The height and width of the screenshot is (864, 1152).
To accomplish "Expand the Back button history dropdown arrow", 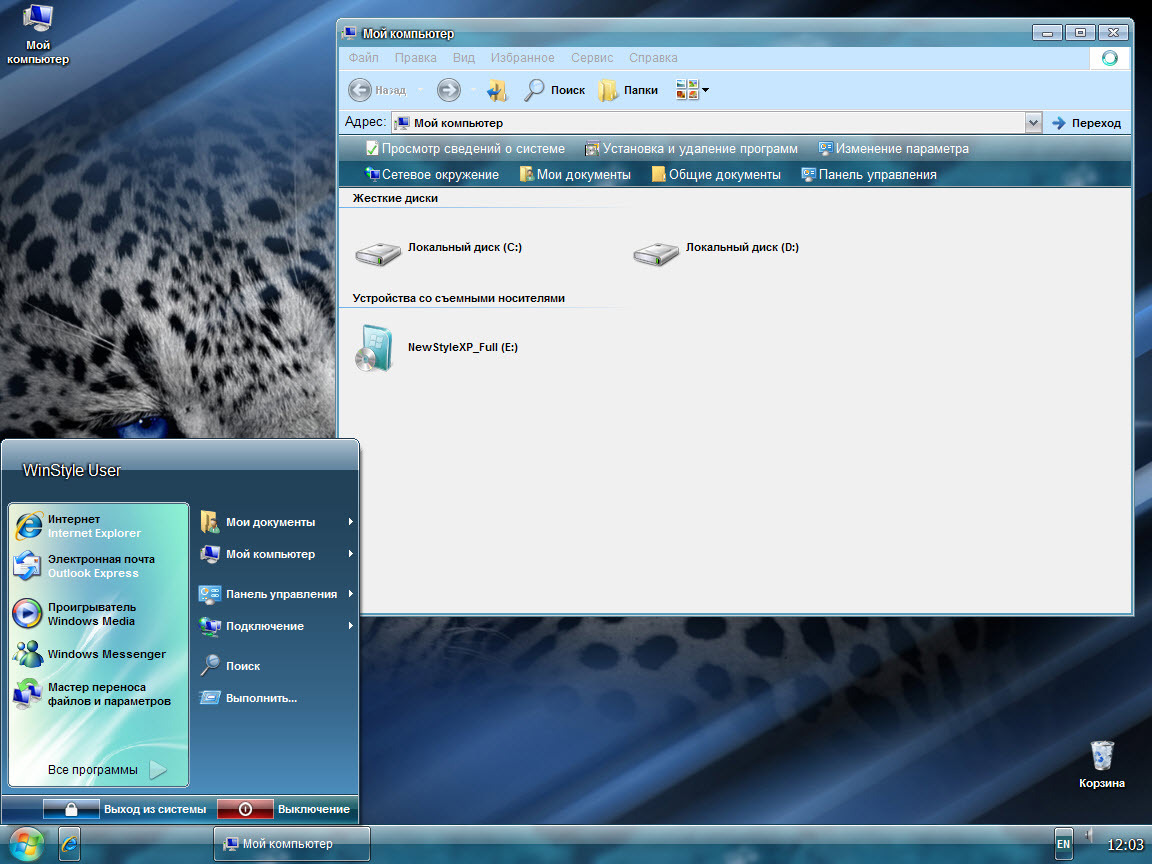I will pos(420,90).
